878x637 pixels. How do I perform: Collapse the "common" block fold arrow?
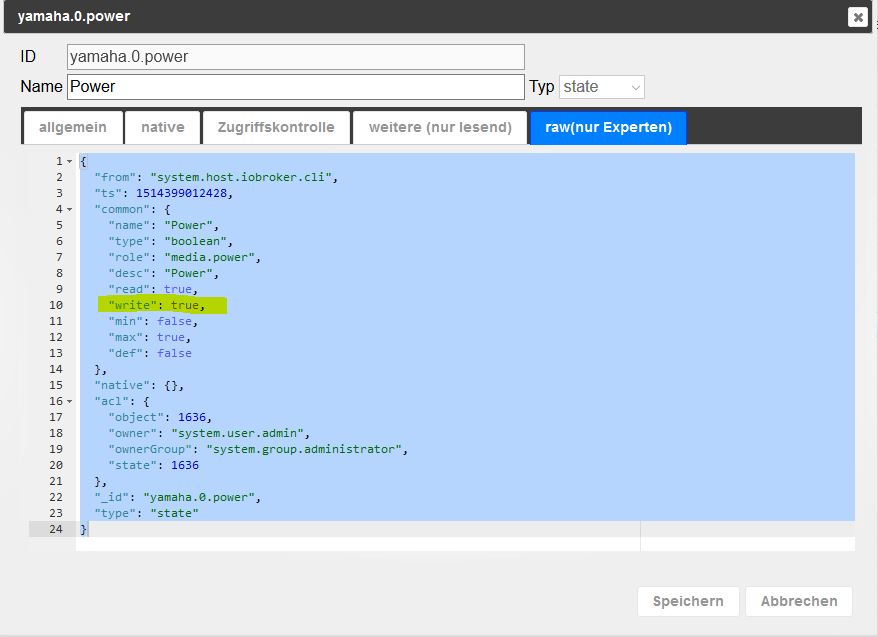click(70, 209)
